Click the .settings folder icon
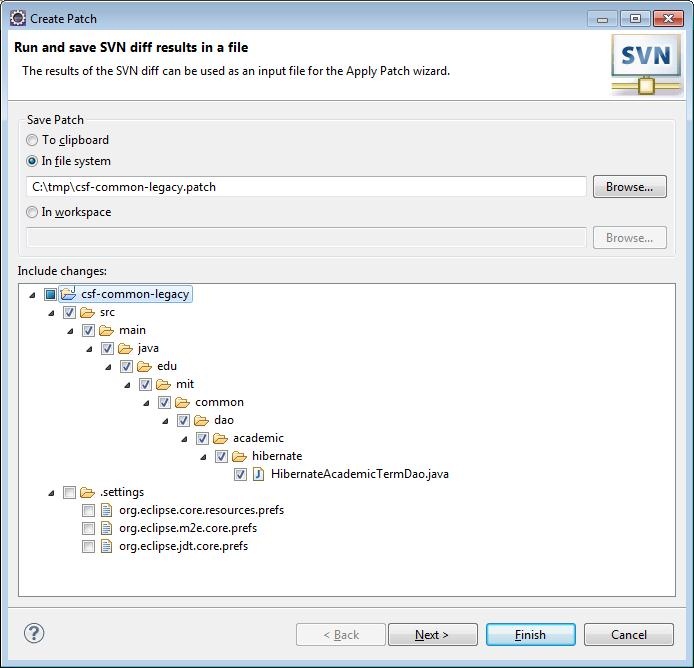The image size is (694, 668). 87,492
